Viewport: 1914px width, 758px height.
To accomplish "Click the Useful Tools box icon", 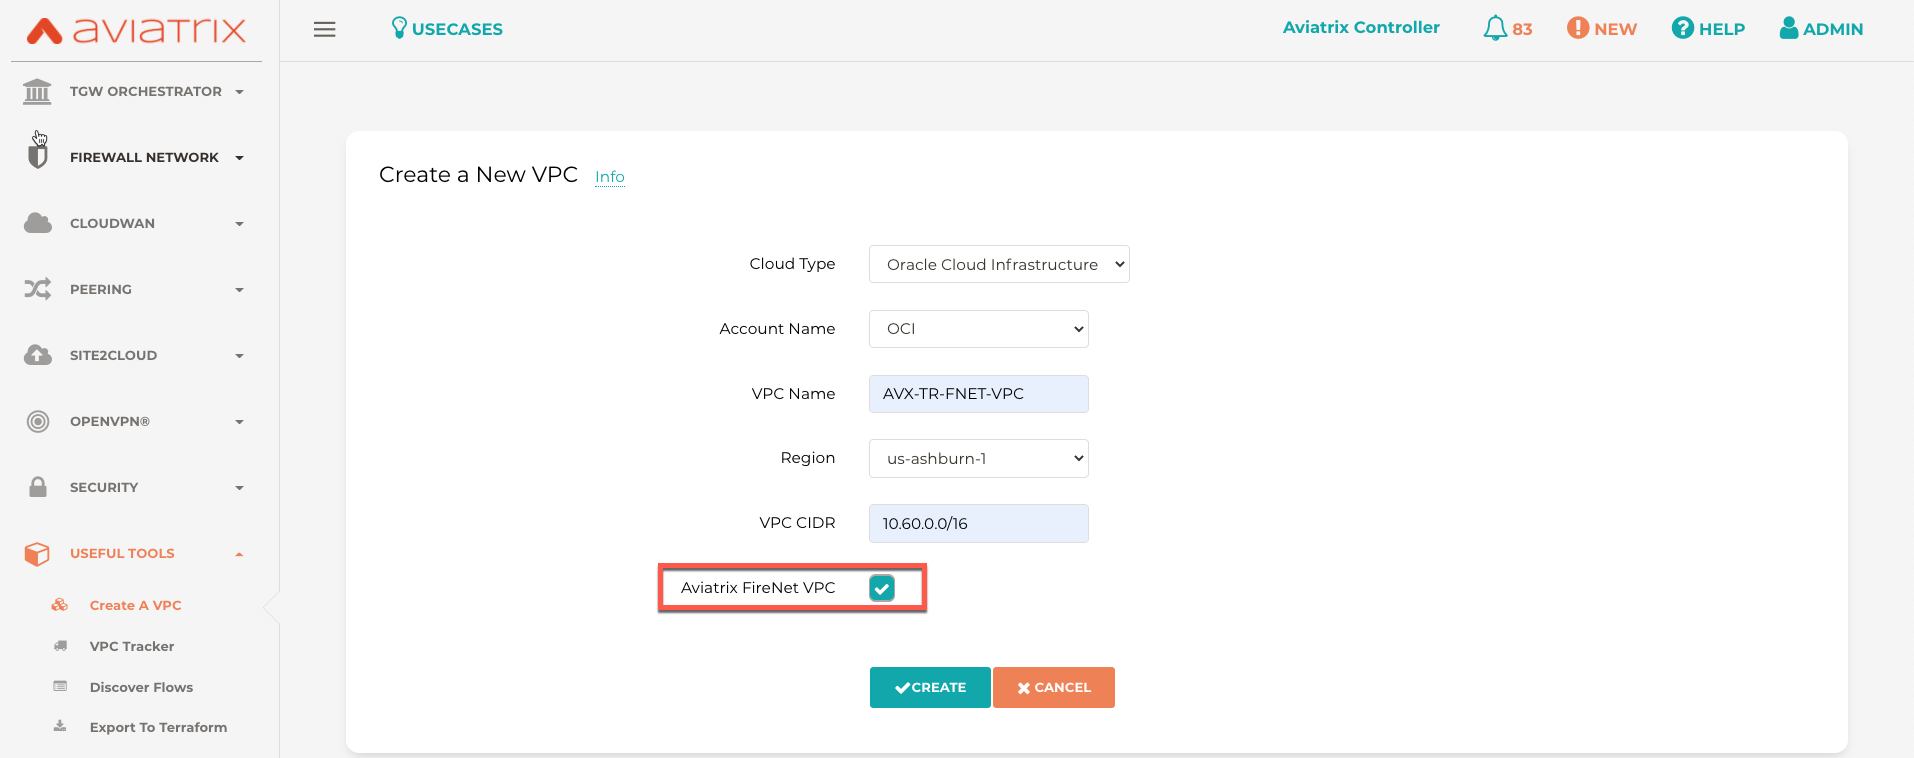I will tap(37, 553).
